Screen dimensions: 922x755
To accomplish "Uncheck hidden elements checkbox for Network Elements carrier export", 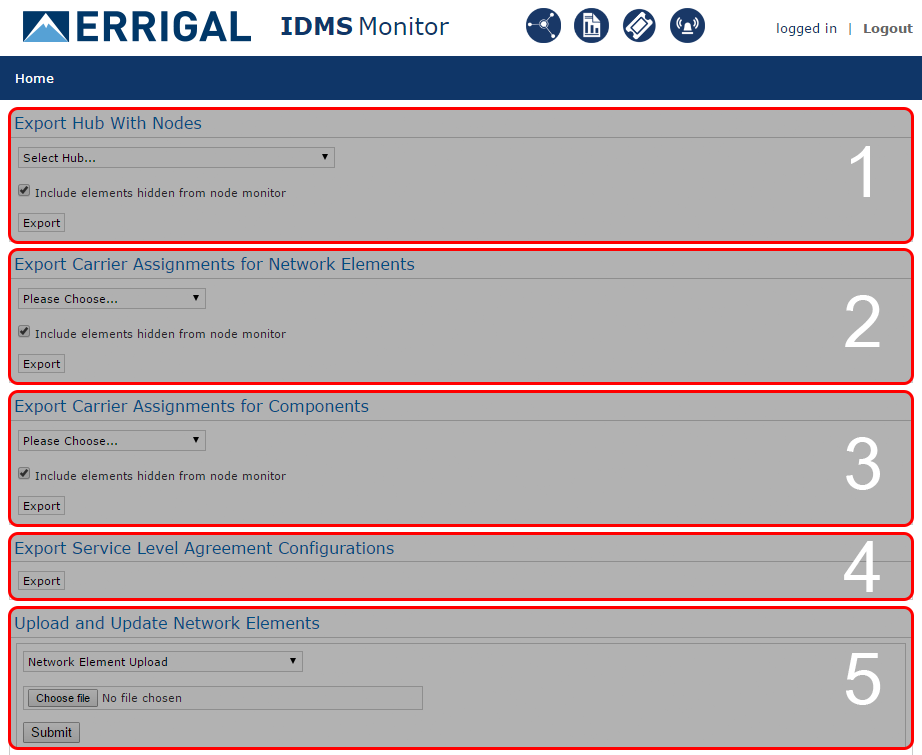I will coord(24,332).
